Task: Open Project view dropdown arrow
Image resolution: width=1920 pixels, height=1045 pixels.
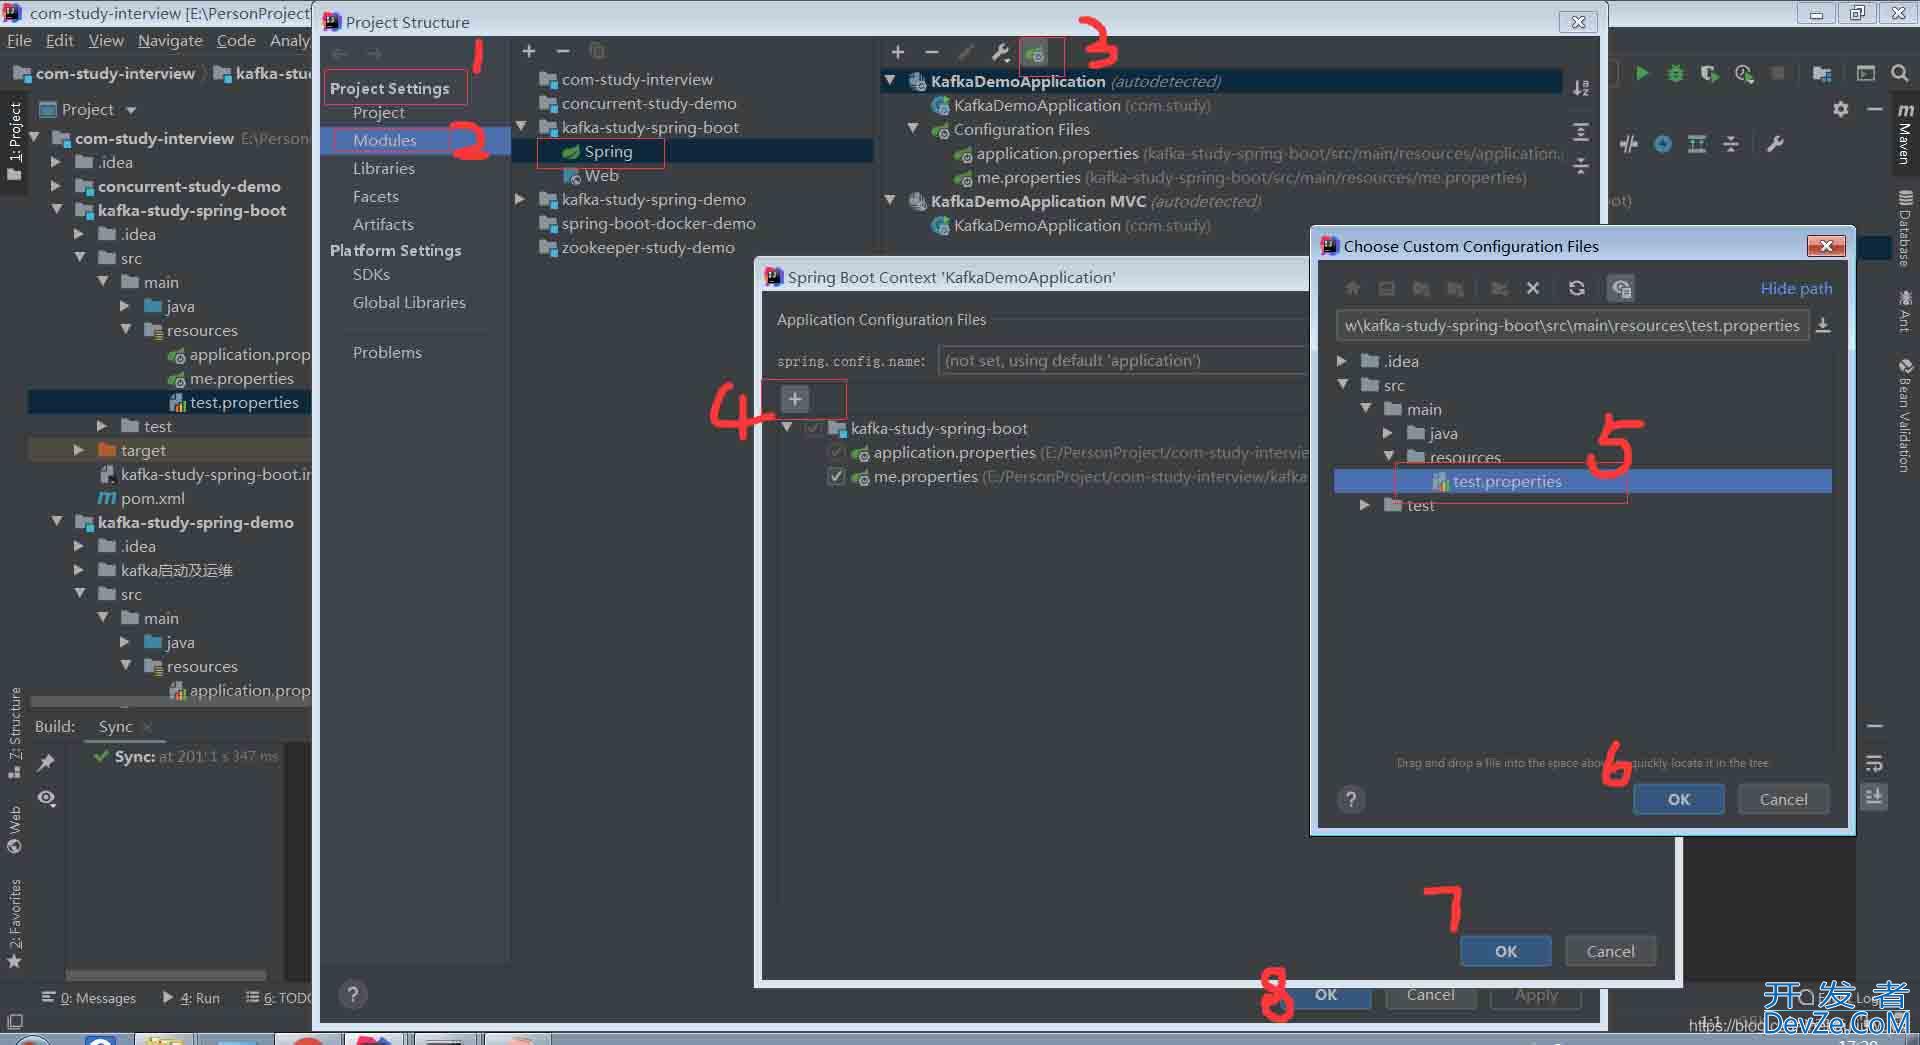Action: click(131, 110)
